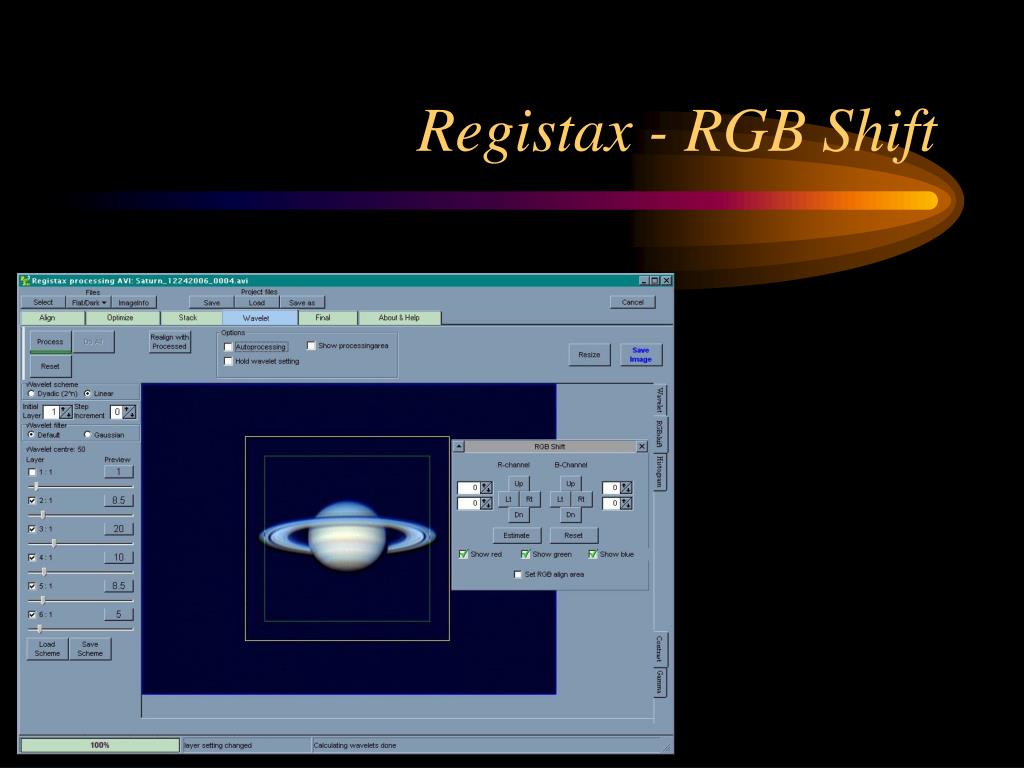This screenshot has height=768, width=1024.
Task: Click the Registax window title icon
Action: point(25,280)
